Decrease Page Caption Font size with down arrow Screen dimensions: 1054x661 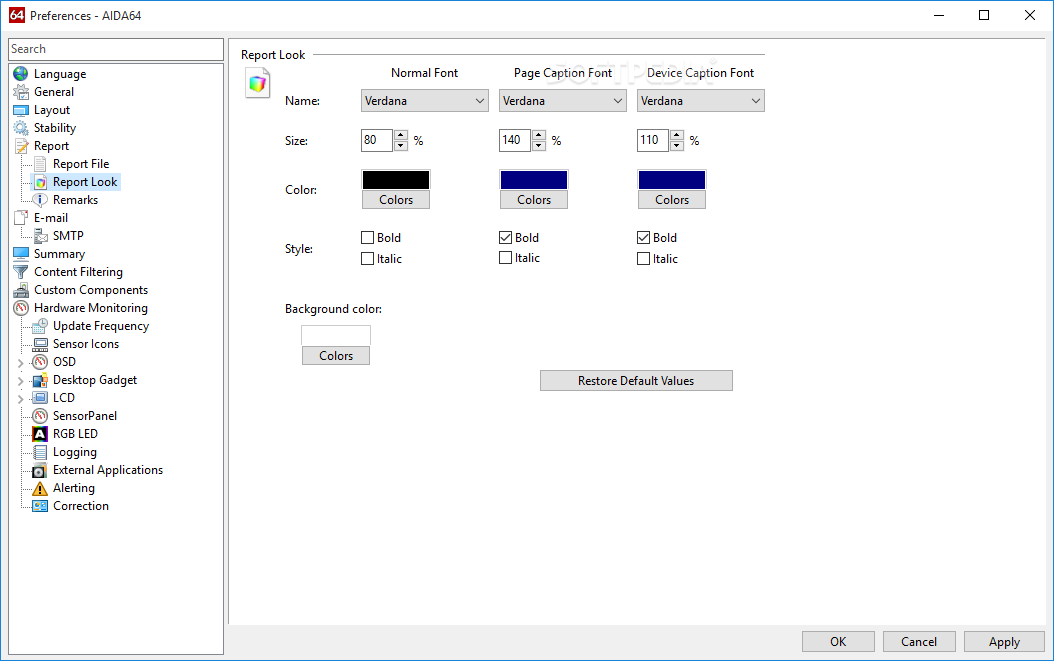coord(539,145)
